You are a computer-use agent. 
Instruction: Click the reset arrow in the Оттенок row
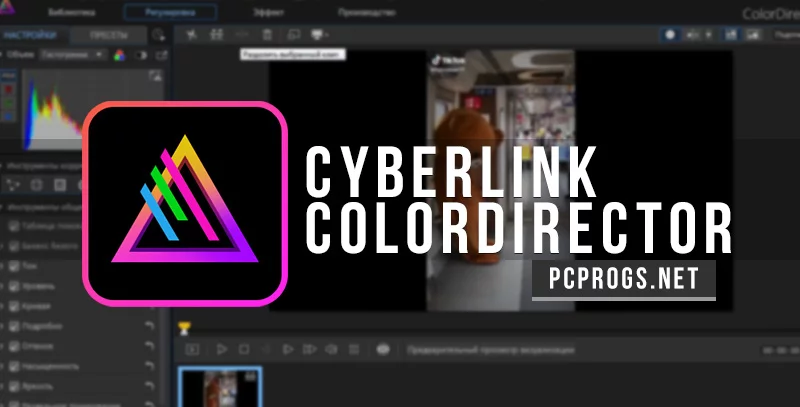[x=149, y=346]
